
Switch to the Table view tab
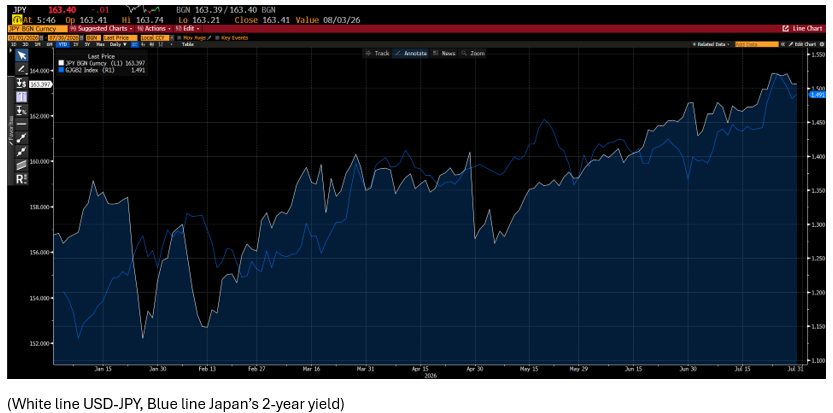click(188, 45)
